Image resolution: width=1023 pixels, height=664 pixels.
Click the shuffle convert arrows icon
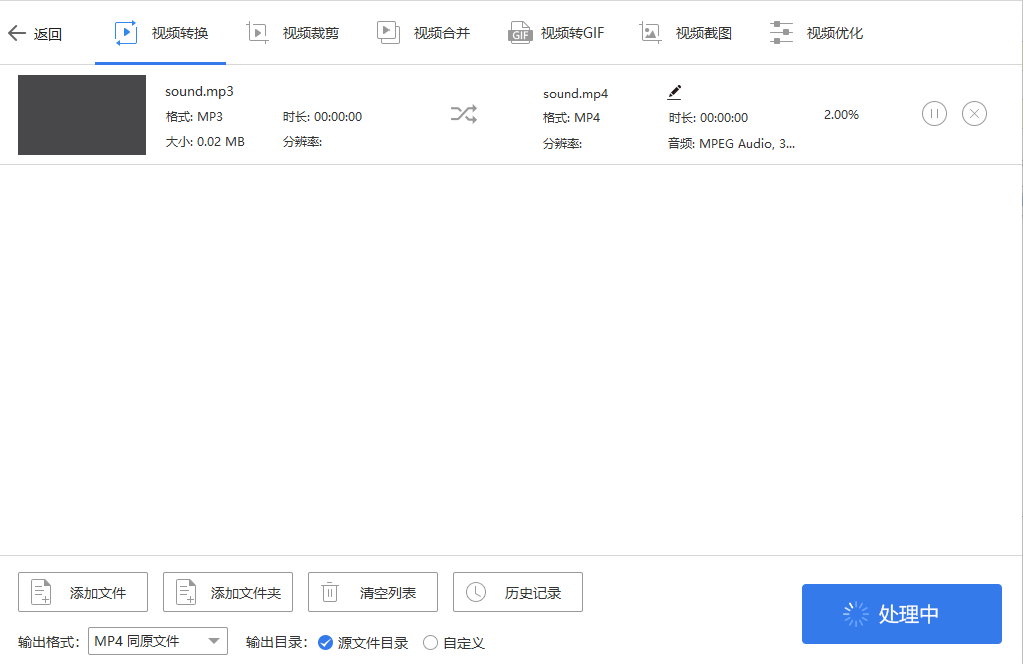[x=463, y=114]
